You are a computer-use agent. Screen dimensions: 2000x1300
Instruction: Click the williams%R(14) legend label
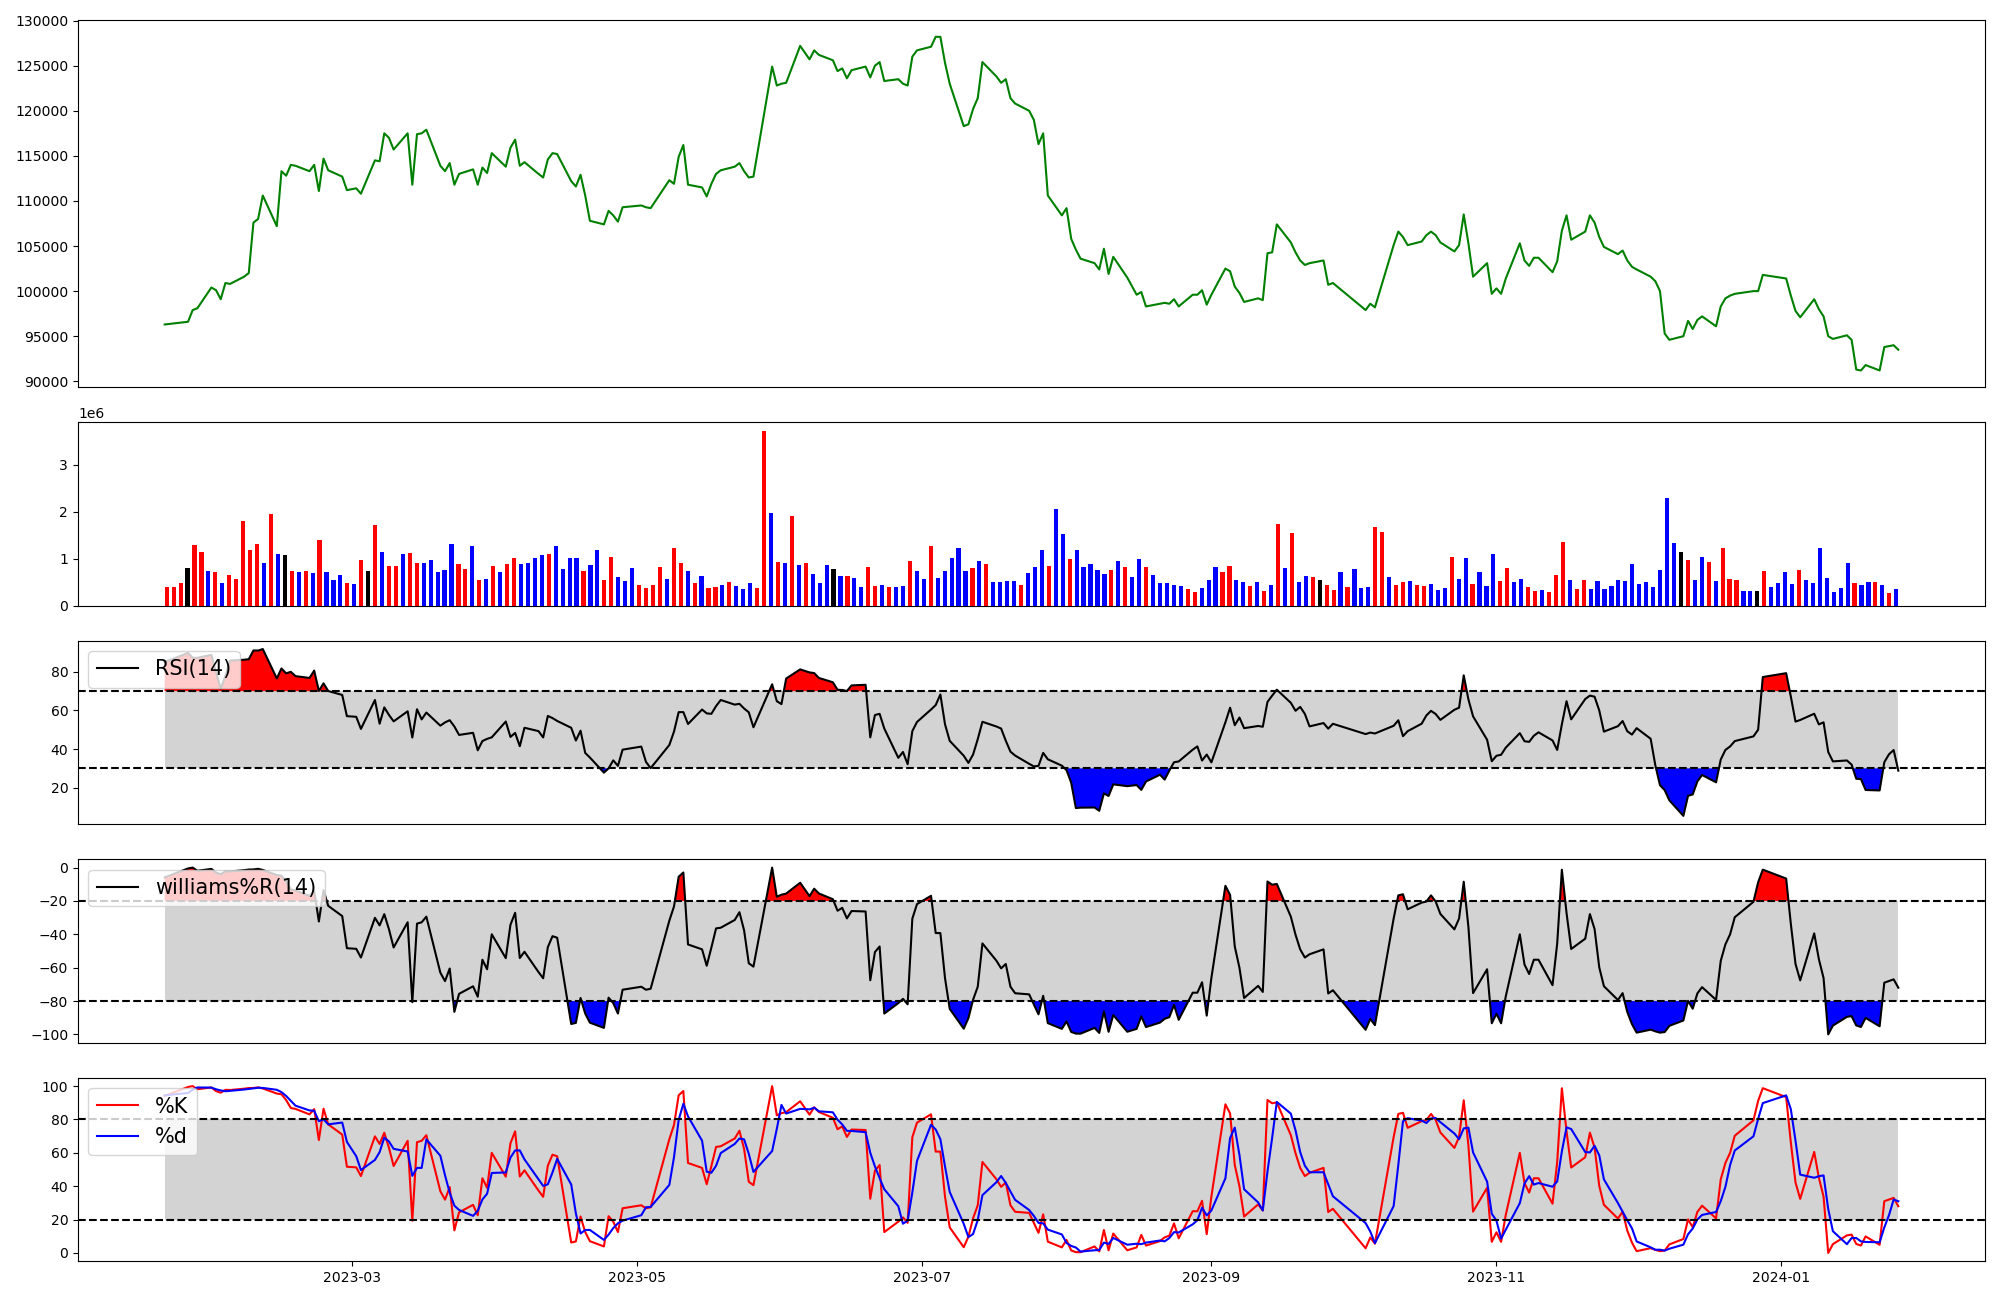click(x=235, y=887)
